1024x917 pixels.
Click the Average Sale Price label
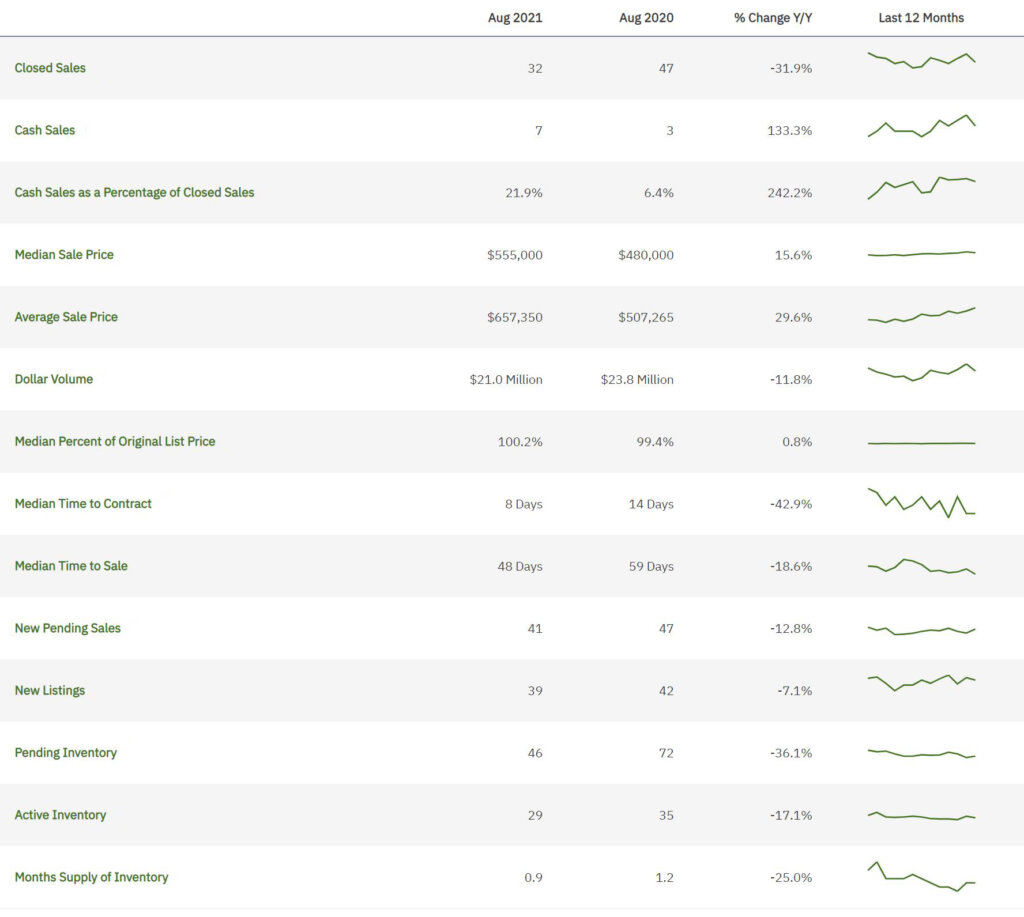pyautogui.click(x=66, y=317)
